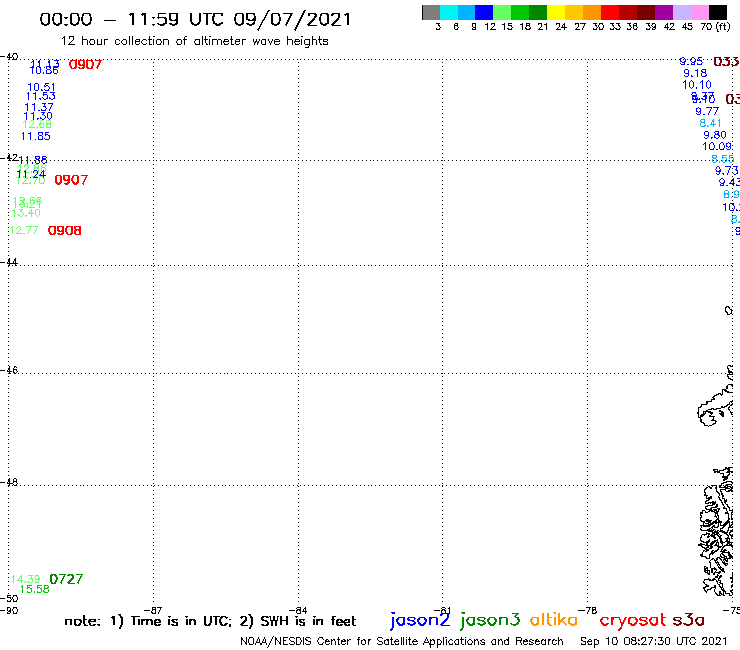
Task: Click the latitude axis label '-46'
Action: pos(9,370)
